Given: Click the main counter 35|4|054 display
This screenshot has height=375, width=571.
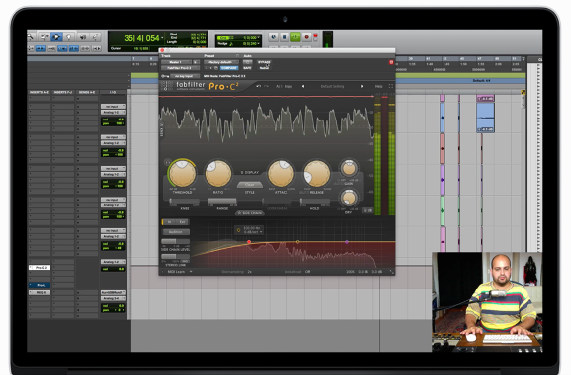Looking at the screenshot, I should [142, 38].
